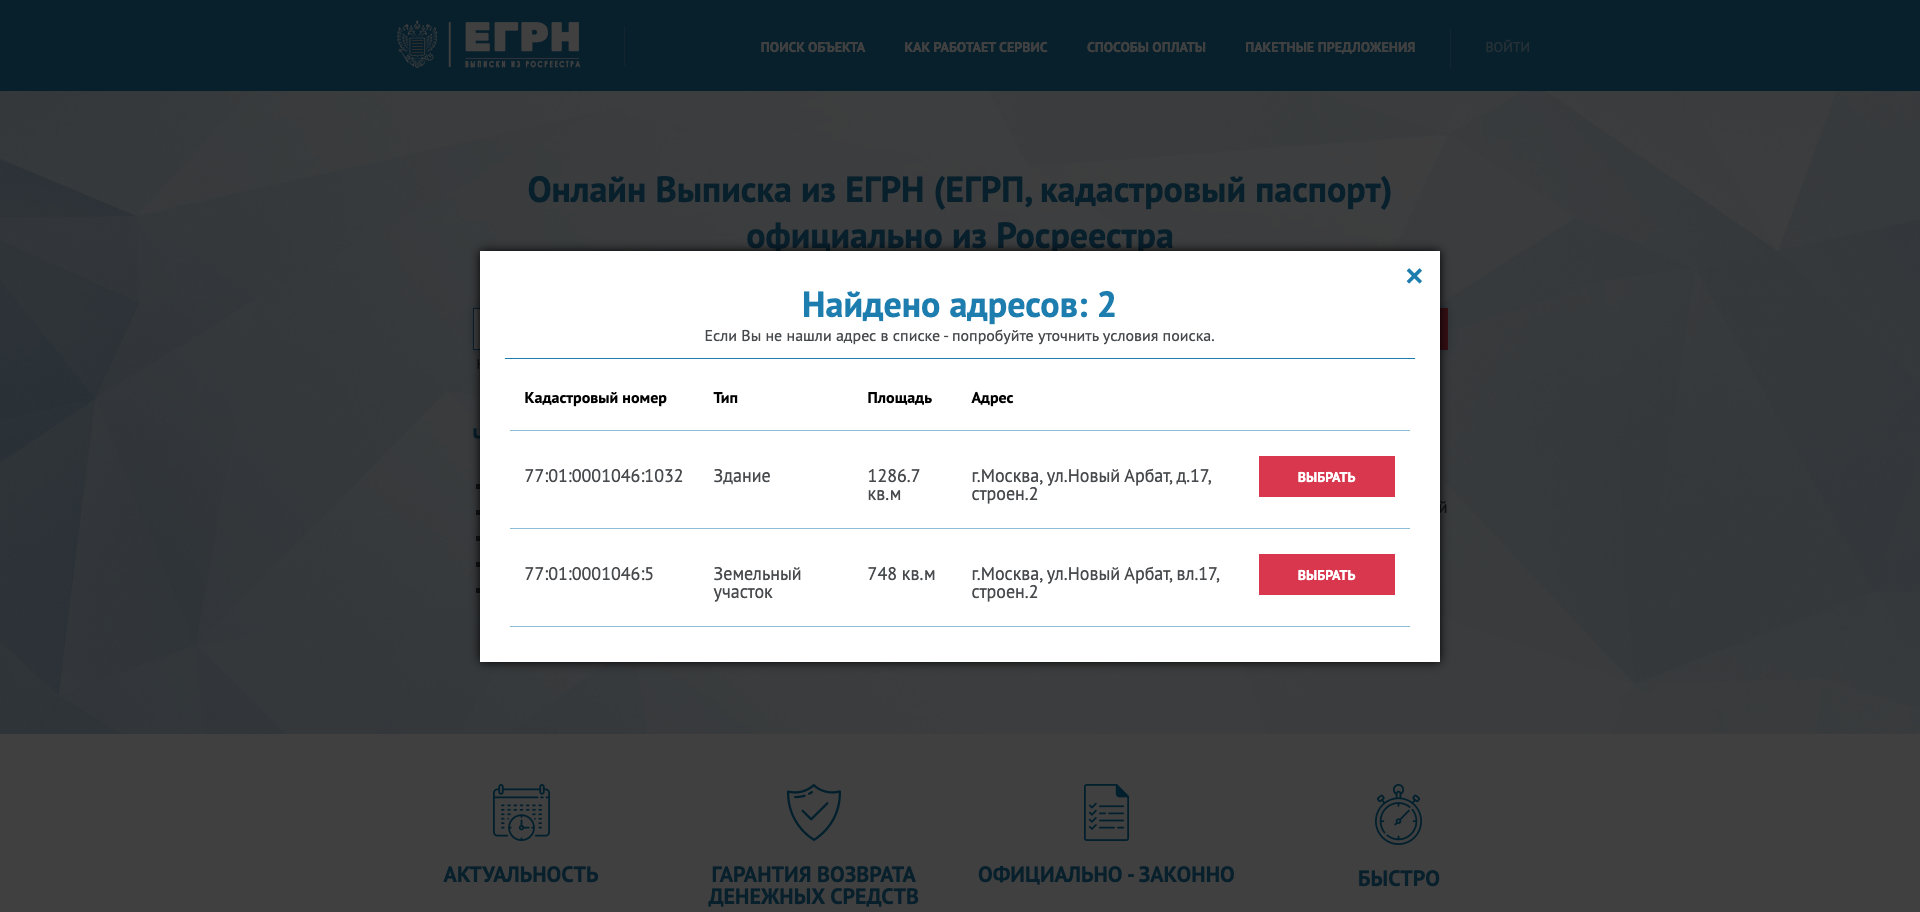Click the АКТУАЛЬНОСТЬ caption
The height and width of the screenshot is (912, 1920).
[x=521, y=875]
